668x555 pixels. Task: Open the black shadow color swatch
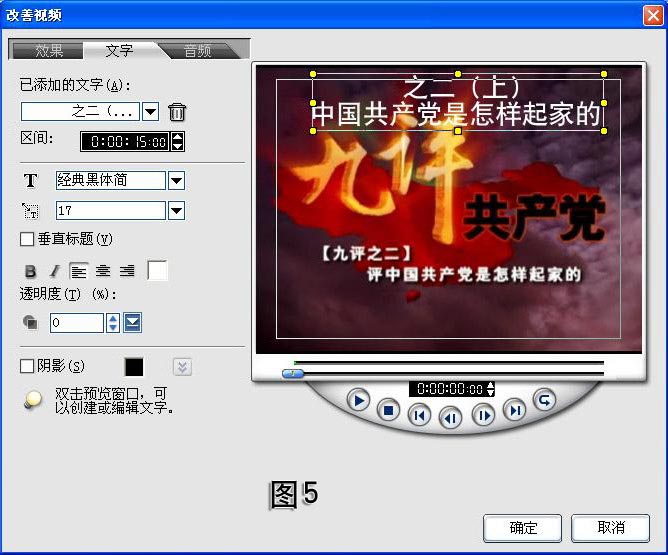[134, 367]
